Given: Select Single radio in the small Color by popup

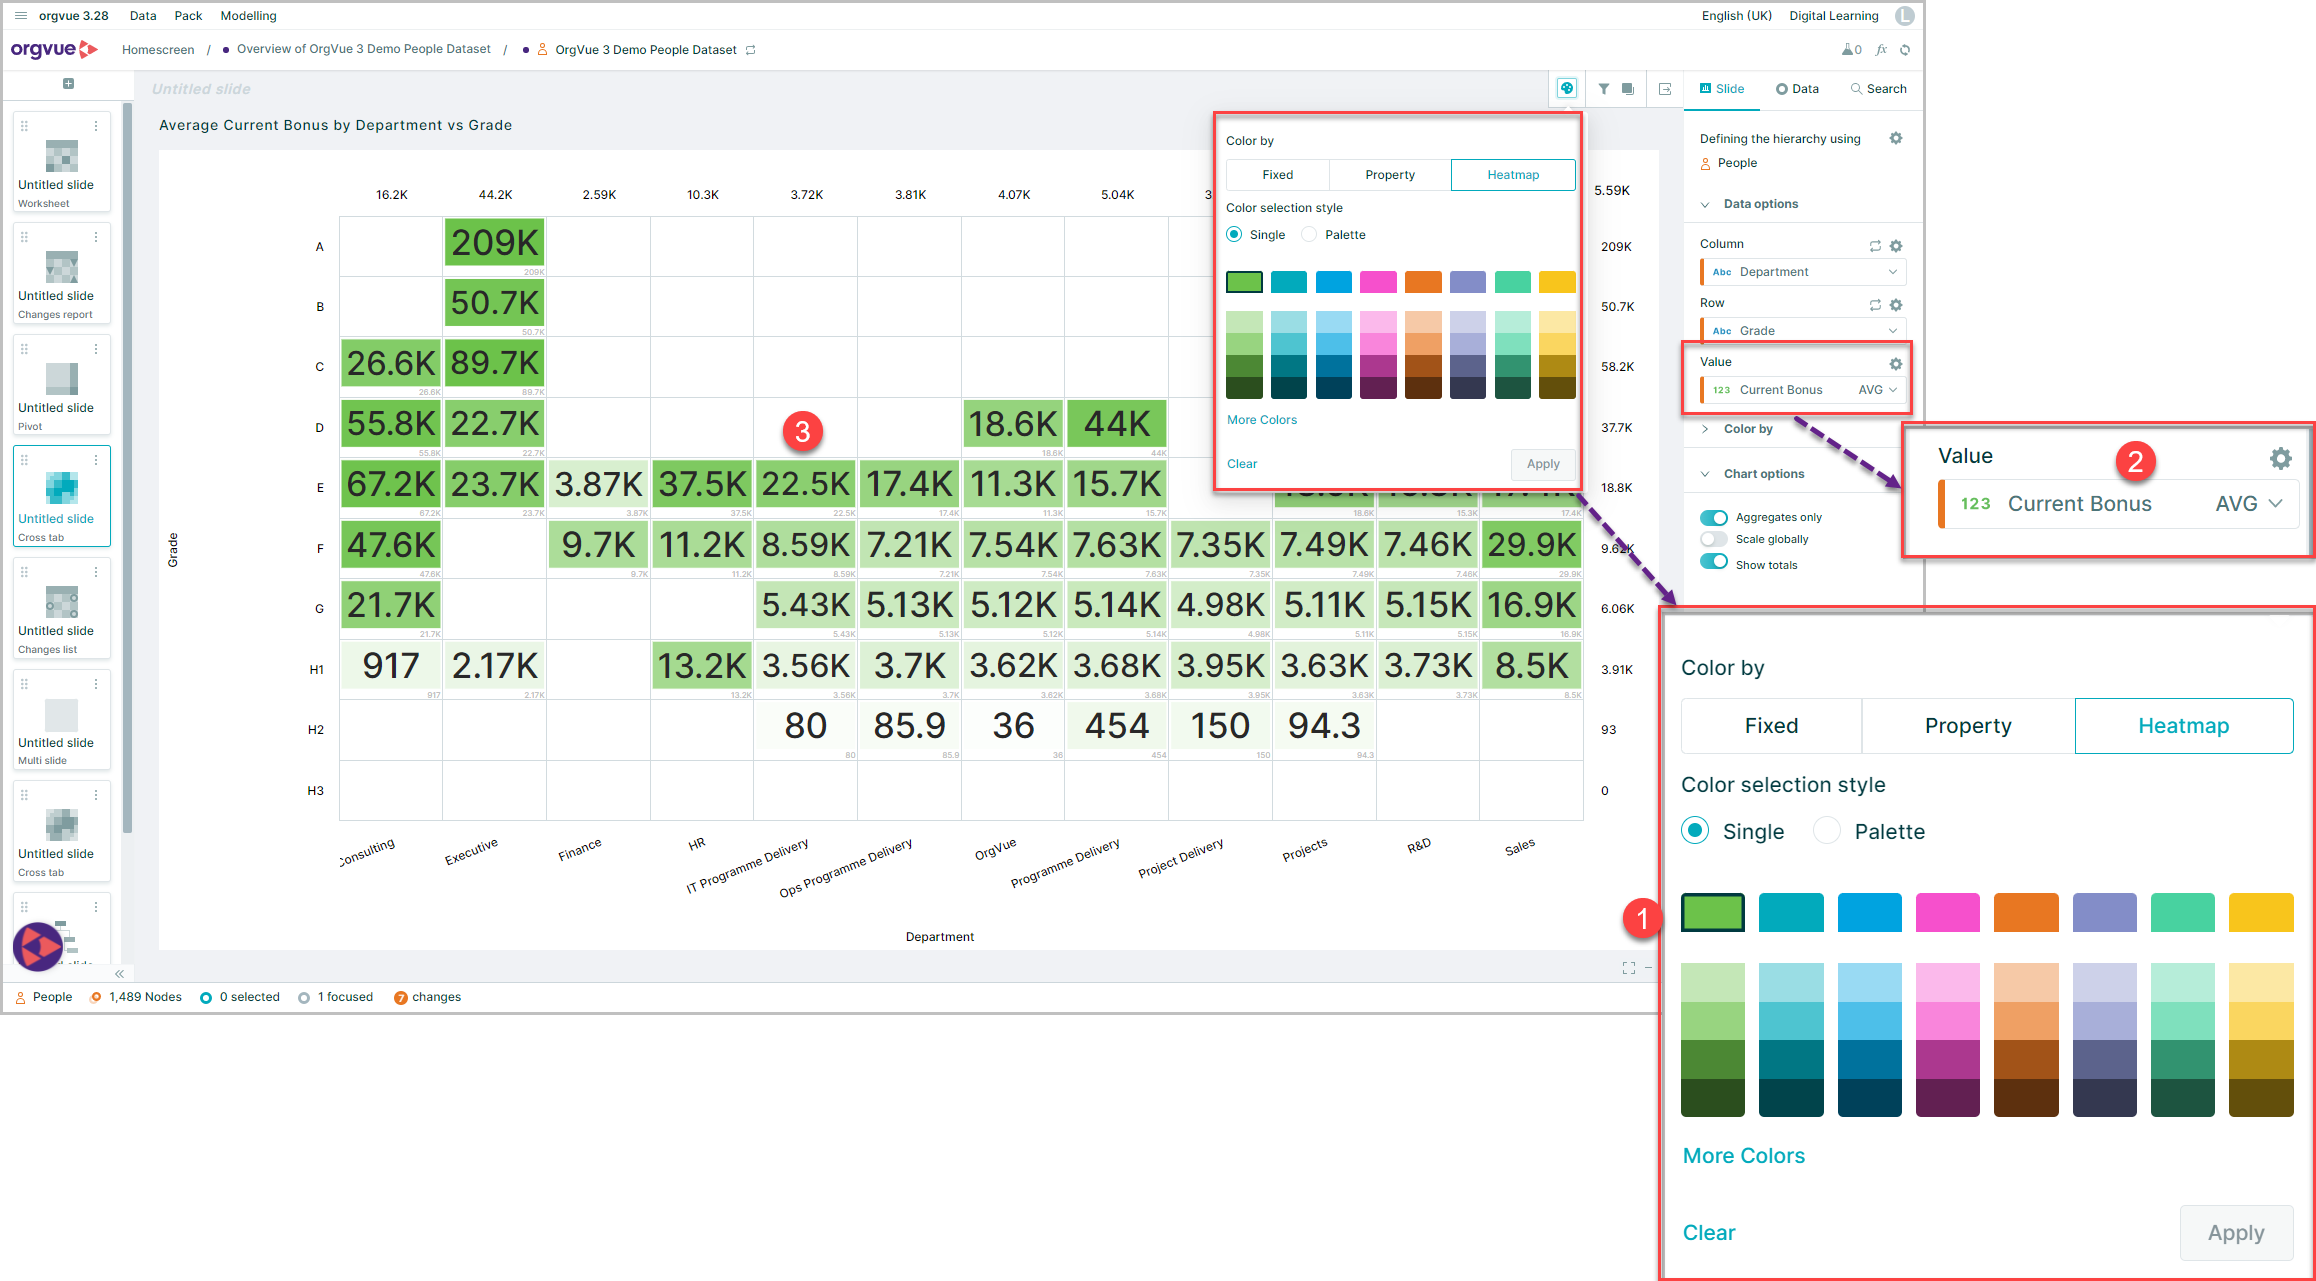Looking at the screenshot, I should pos(1234,234).
